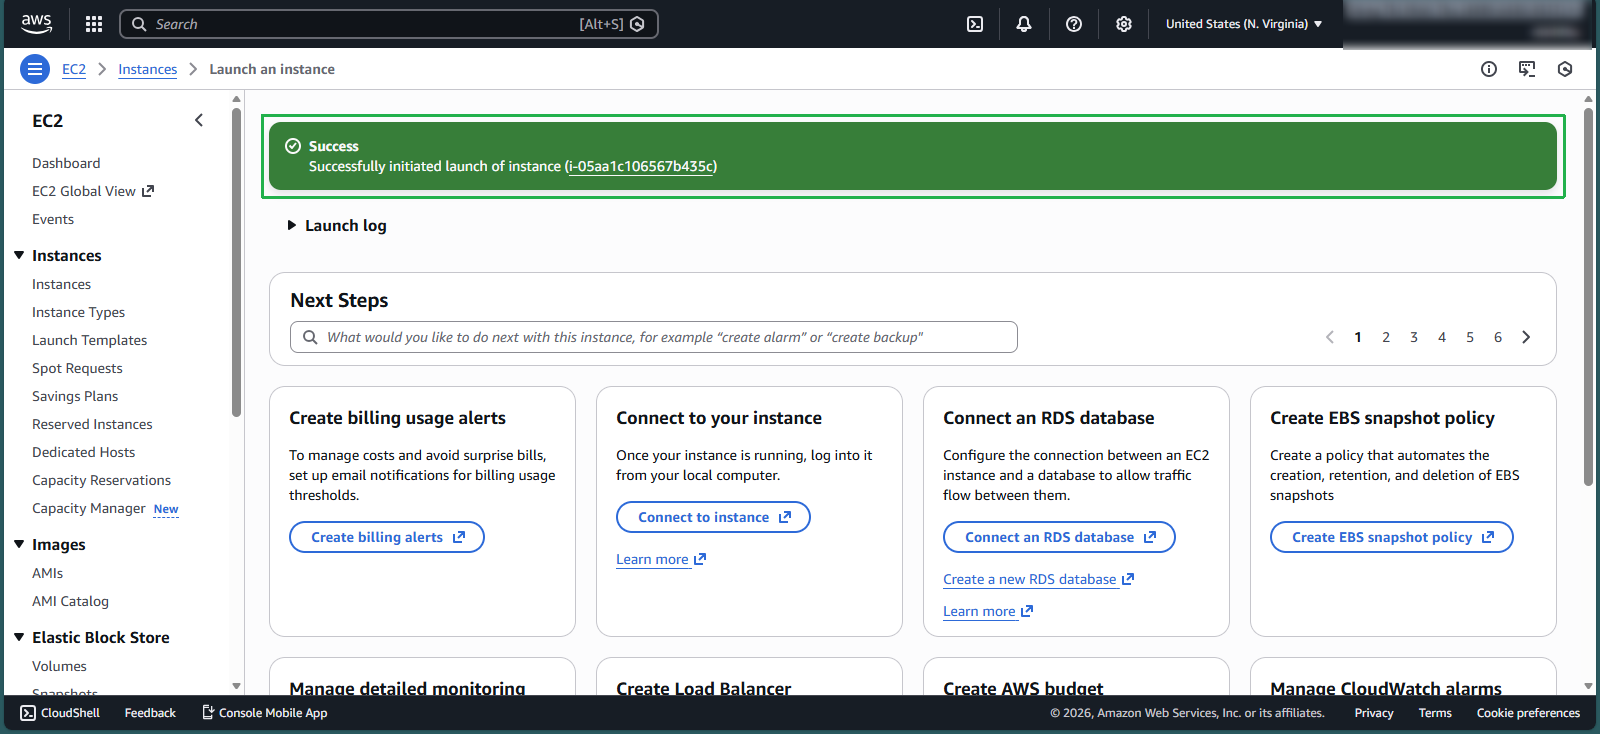Open the notifications bell icon
The height and width of the screenshot is (734, 1600).
tap(1024, 24)
